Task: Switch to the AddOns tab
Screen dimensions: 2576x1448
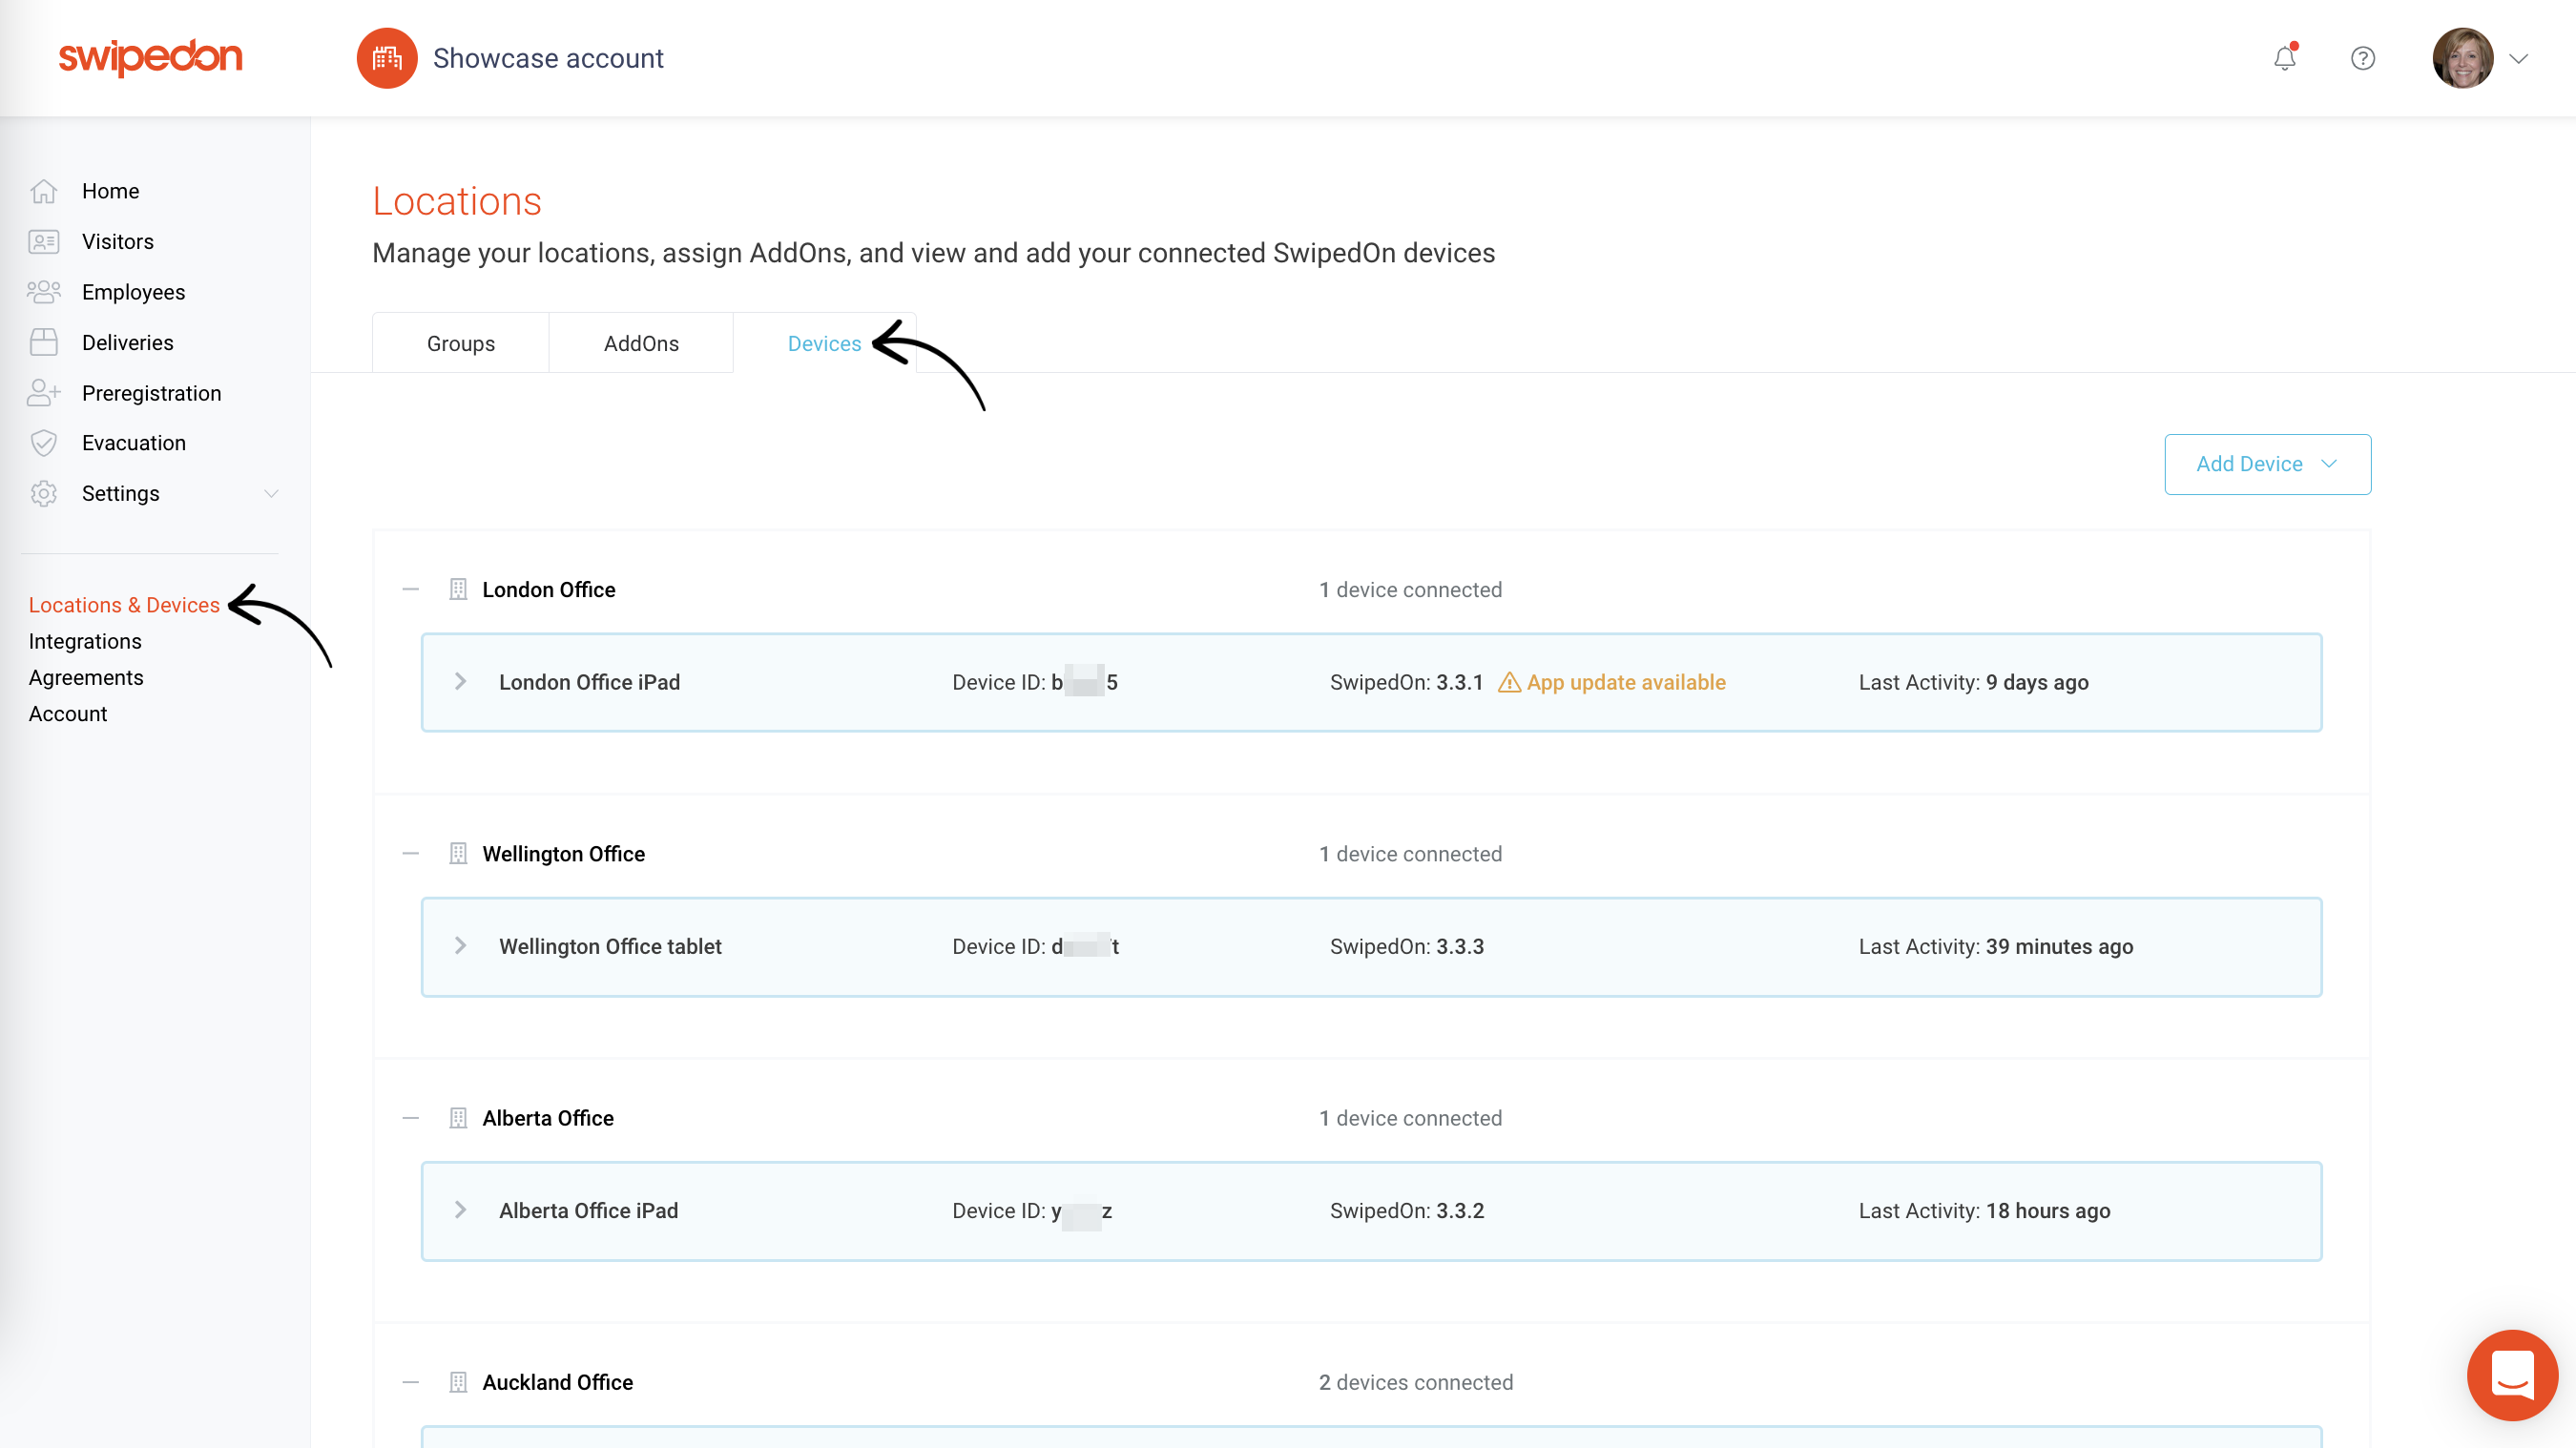Action: 641,343
